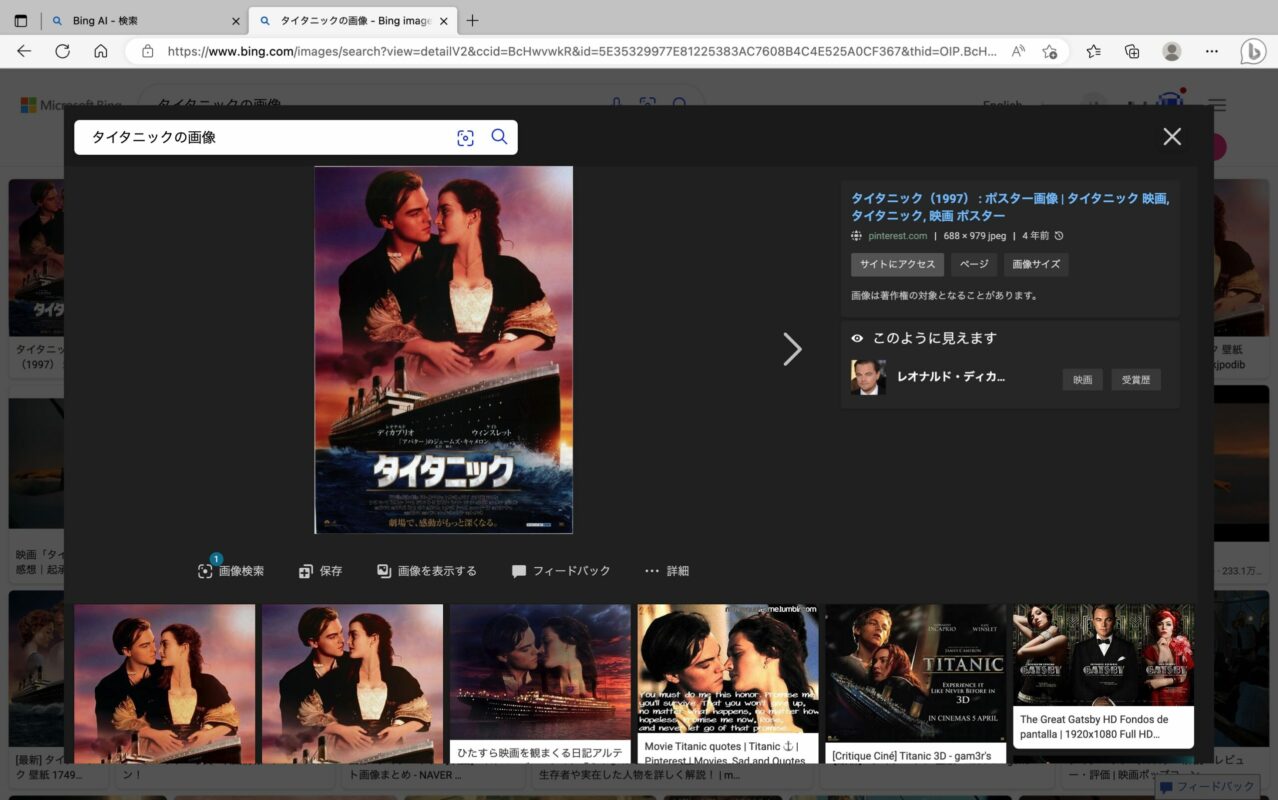
Task: Save the image with the 保存 button
Action: coord(320,571)
